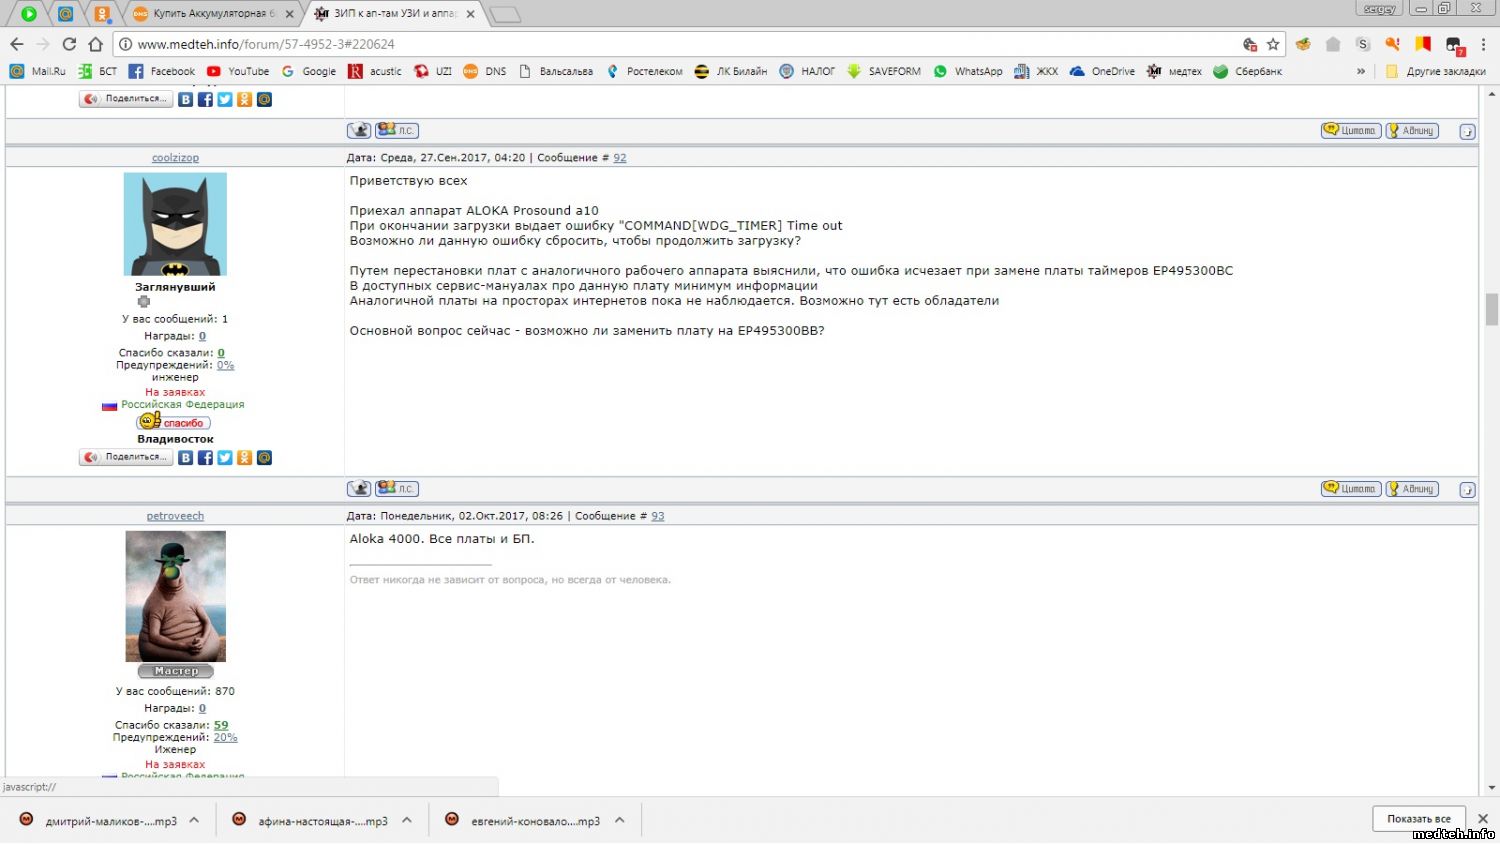Share coolzicop's post on Facebook icon
This screenshot has height=844, width=1500.
(x=205, y=458)
